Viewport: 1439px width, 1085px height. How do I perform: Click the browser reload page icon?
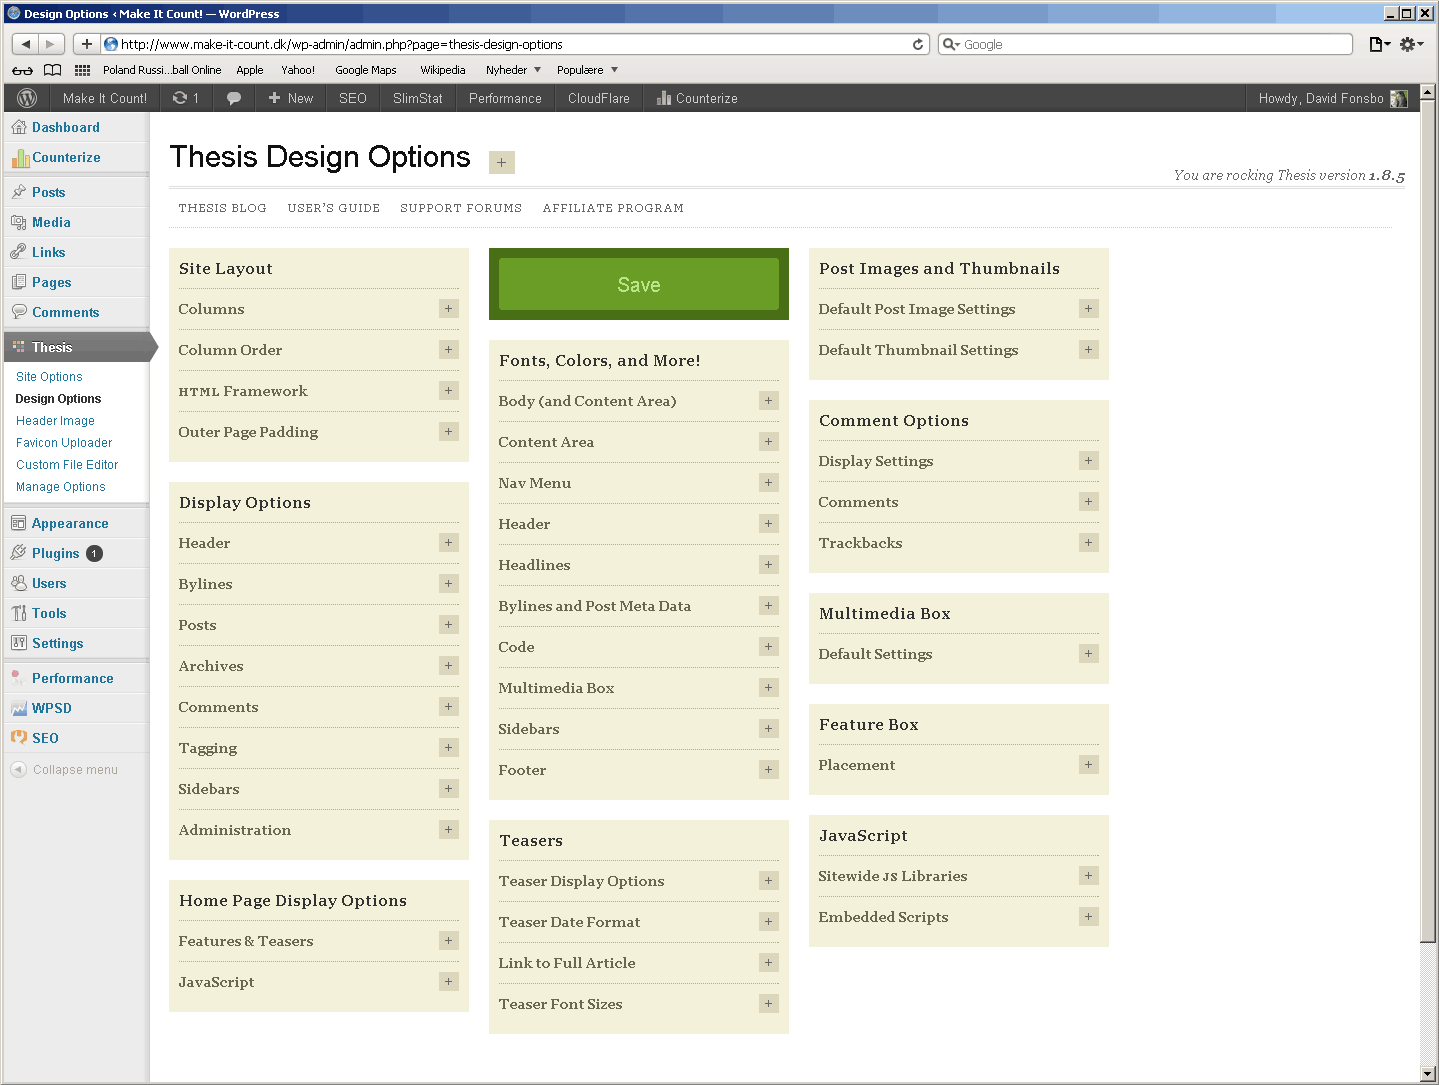pos(918,44)
